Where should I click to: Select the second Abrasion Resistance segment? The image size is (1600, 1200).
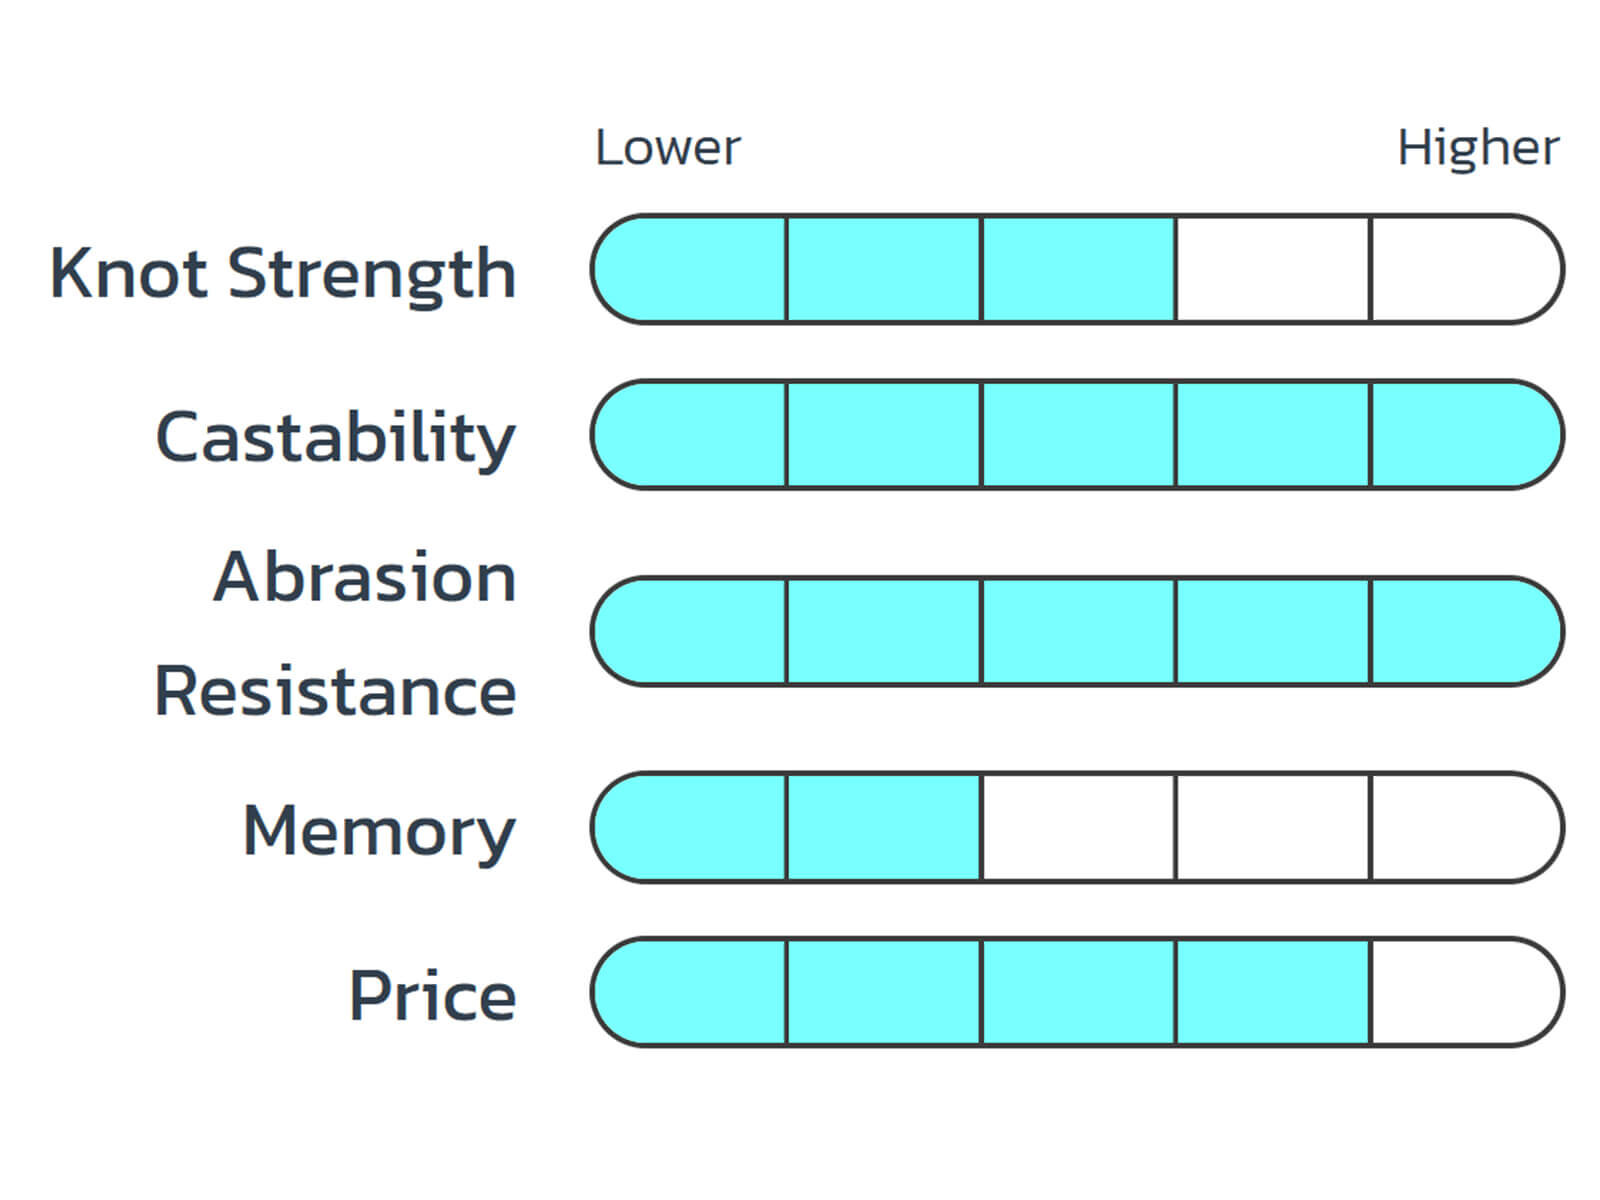coord(885,631)
